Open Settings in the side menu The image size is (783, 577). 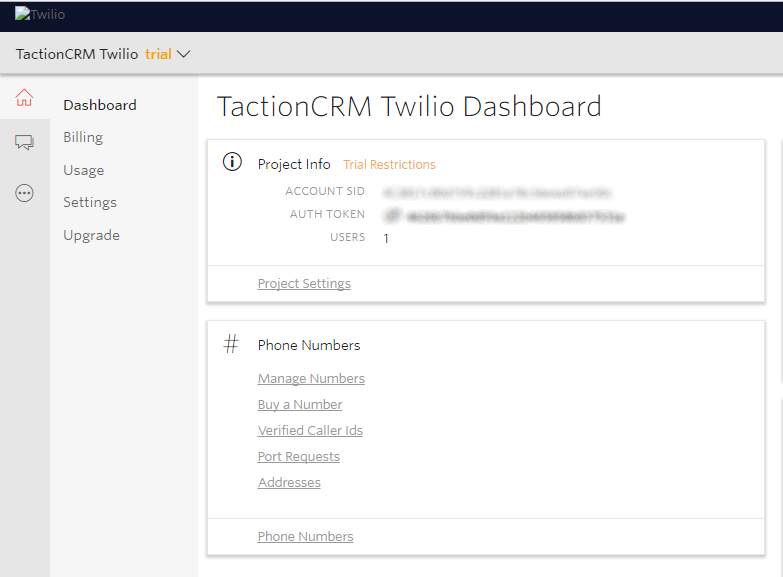[x=90, y=202]
